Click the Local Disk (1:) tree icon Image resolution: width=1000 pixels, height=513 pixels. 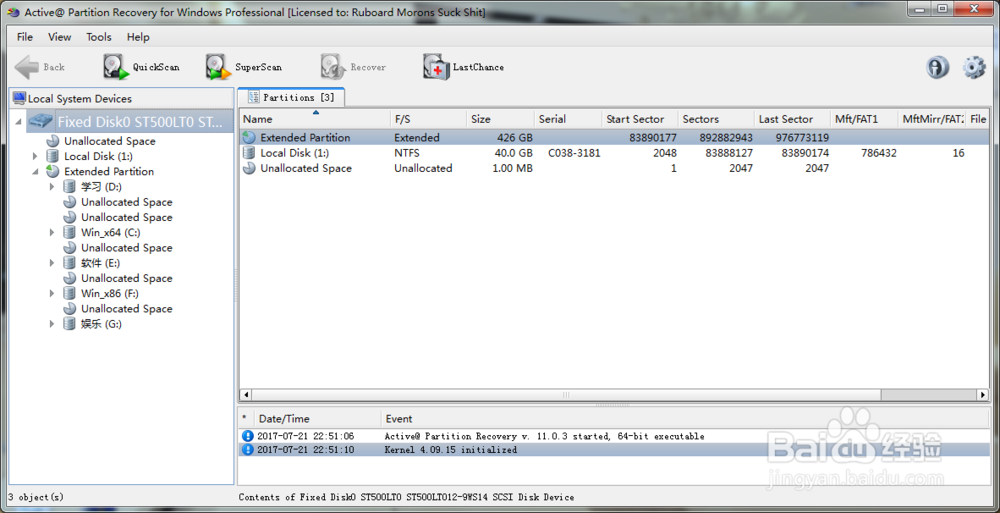click(x=53, y=156)
